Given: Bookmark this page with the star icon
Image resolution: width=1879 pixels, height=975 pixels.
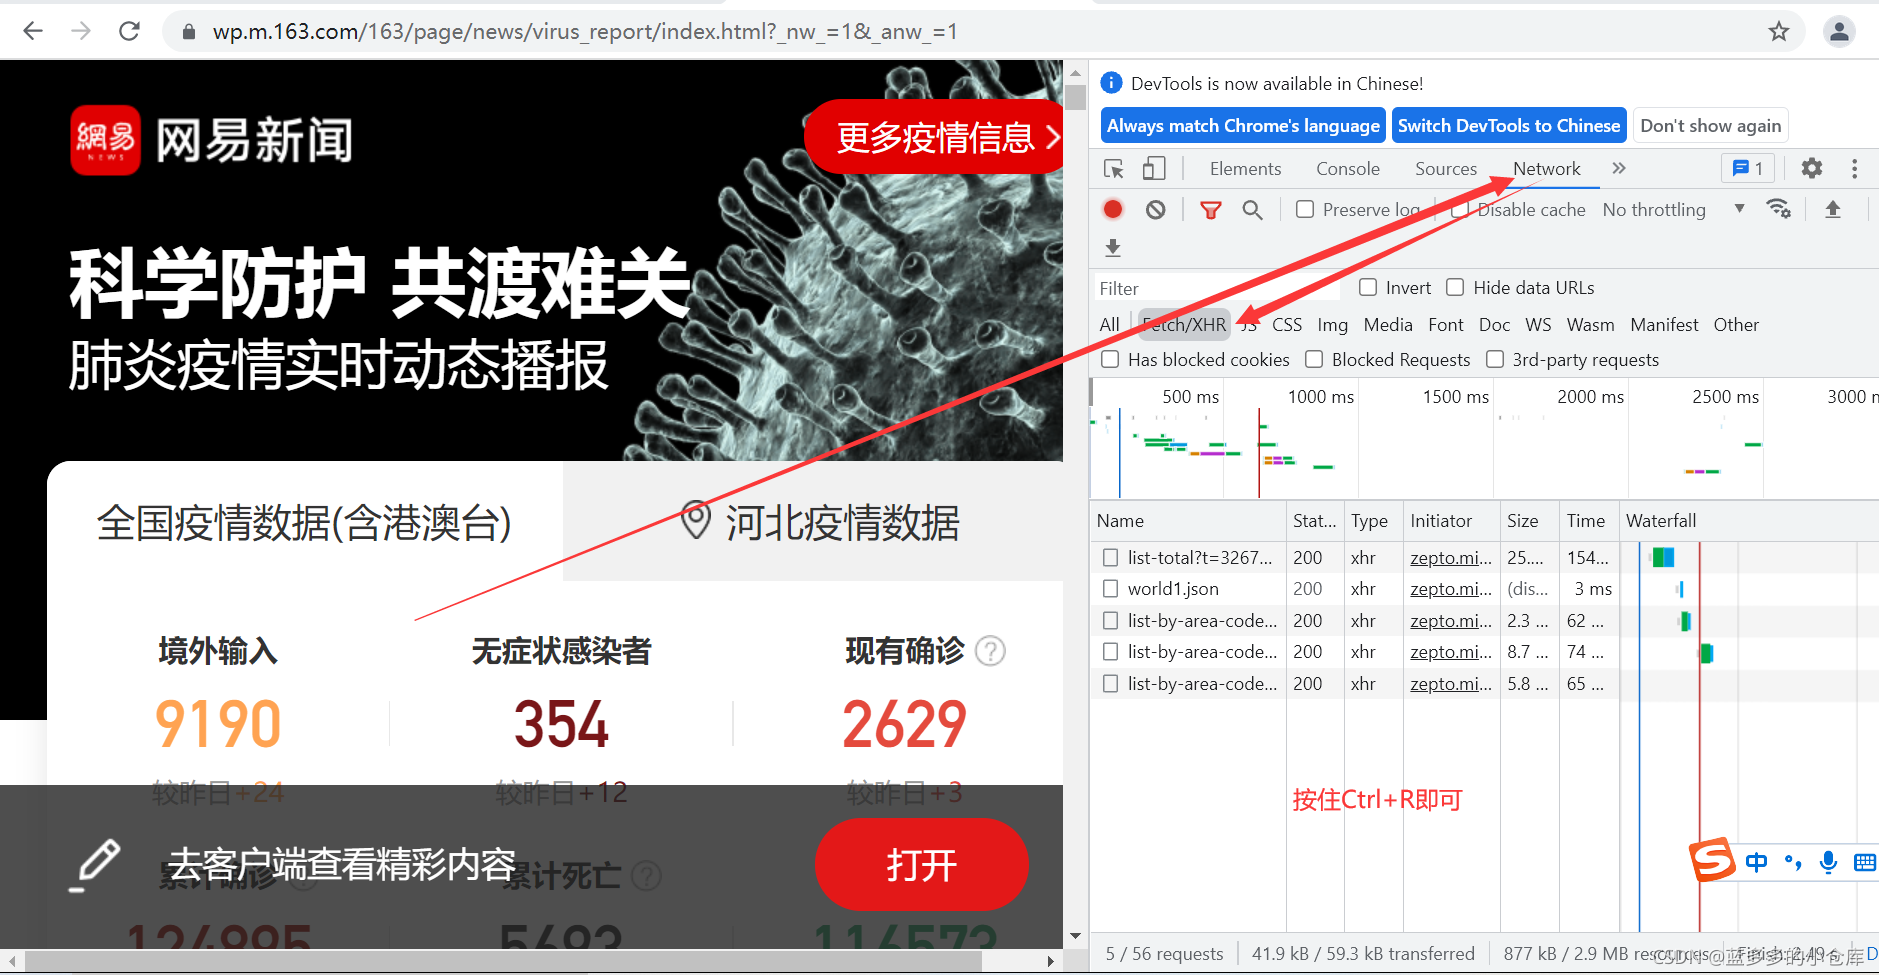Looking at the screenshot, I should click(x=1778, y=31).
